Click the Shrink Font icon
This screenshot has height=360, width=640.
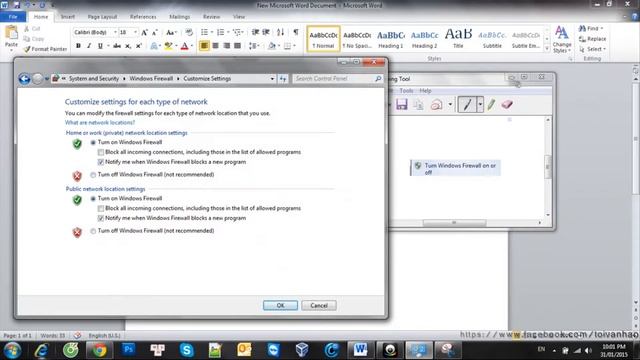[155, 32]
